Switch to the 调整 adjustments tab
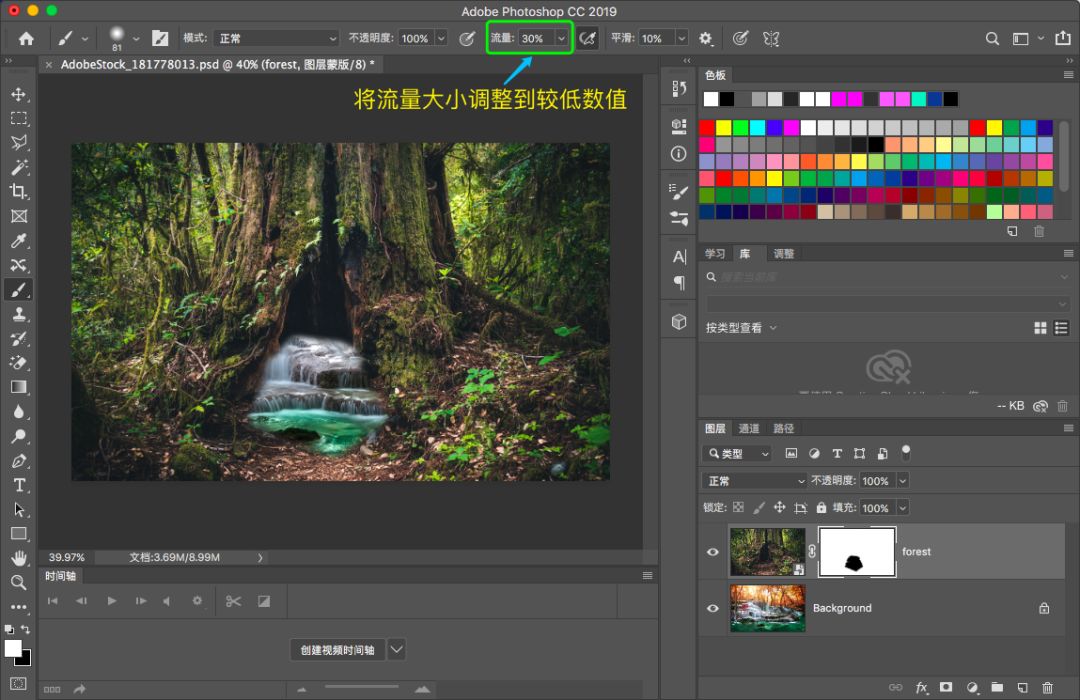The image size is (1080, 700). click(784, 254)
